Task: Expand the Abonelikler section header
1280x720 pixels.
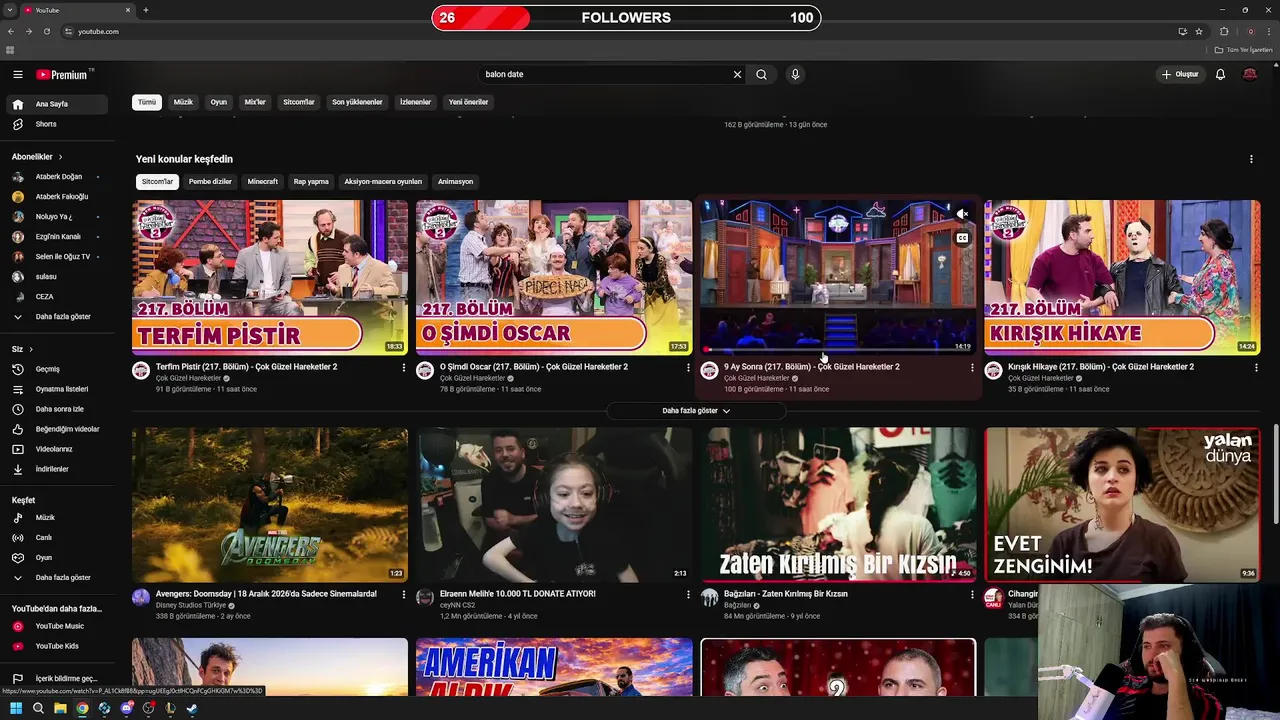Action: point(37,157)
